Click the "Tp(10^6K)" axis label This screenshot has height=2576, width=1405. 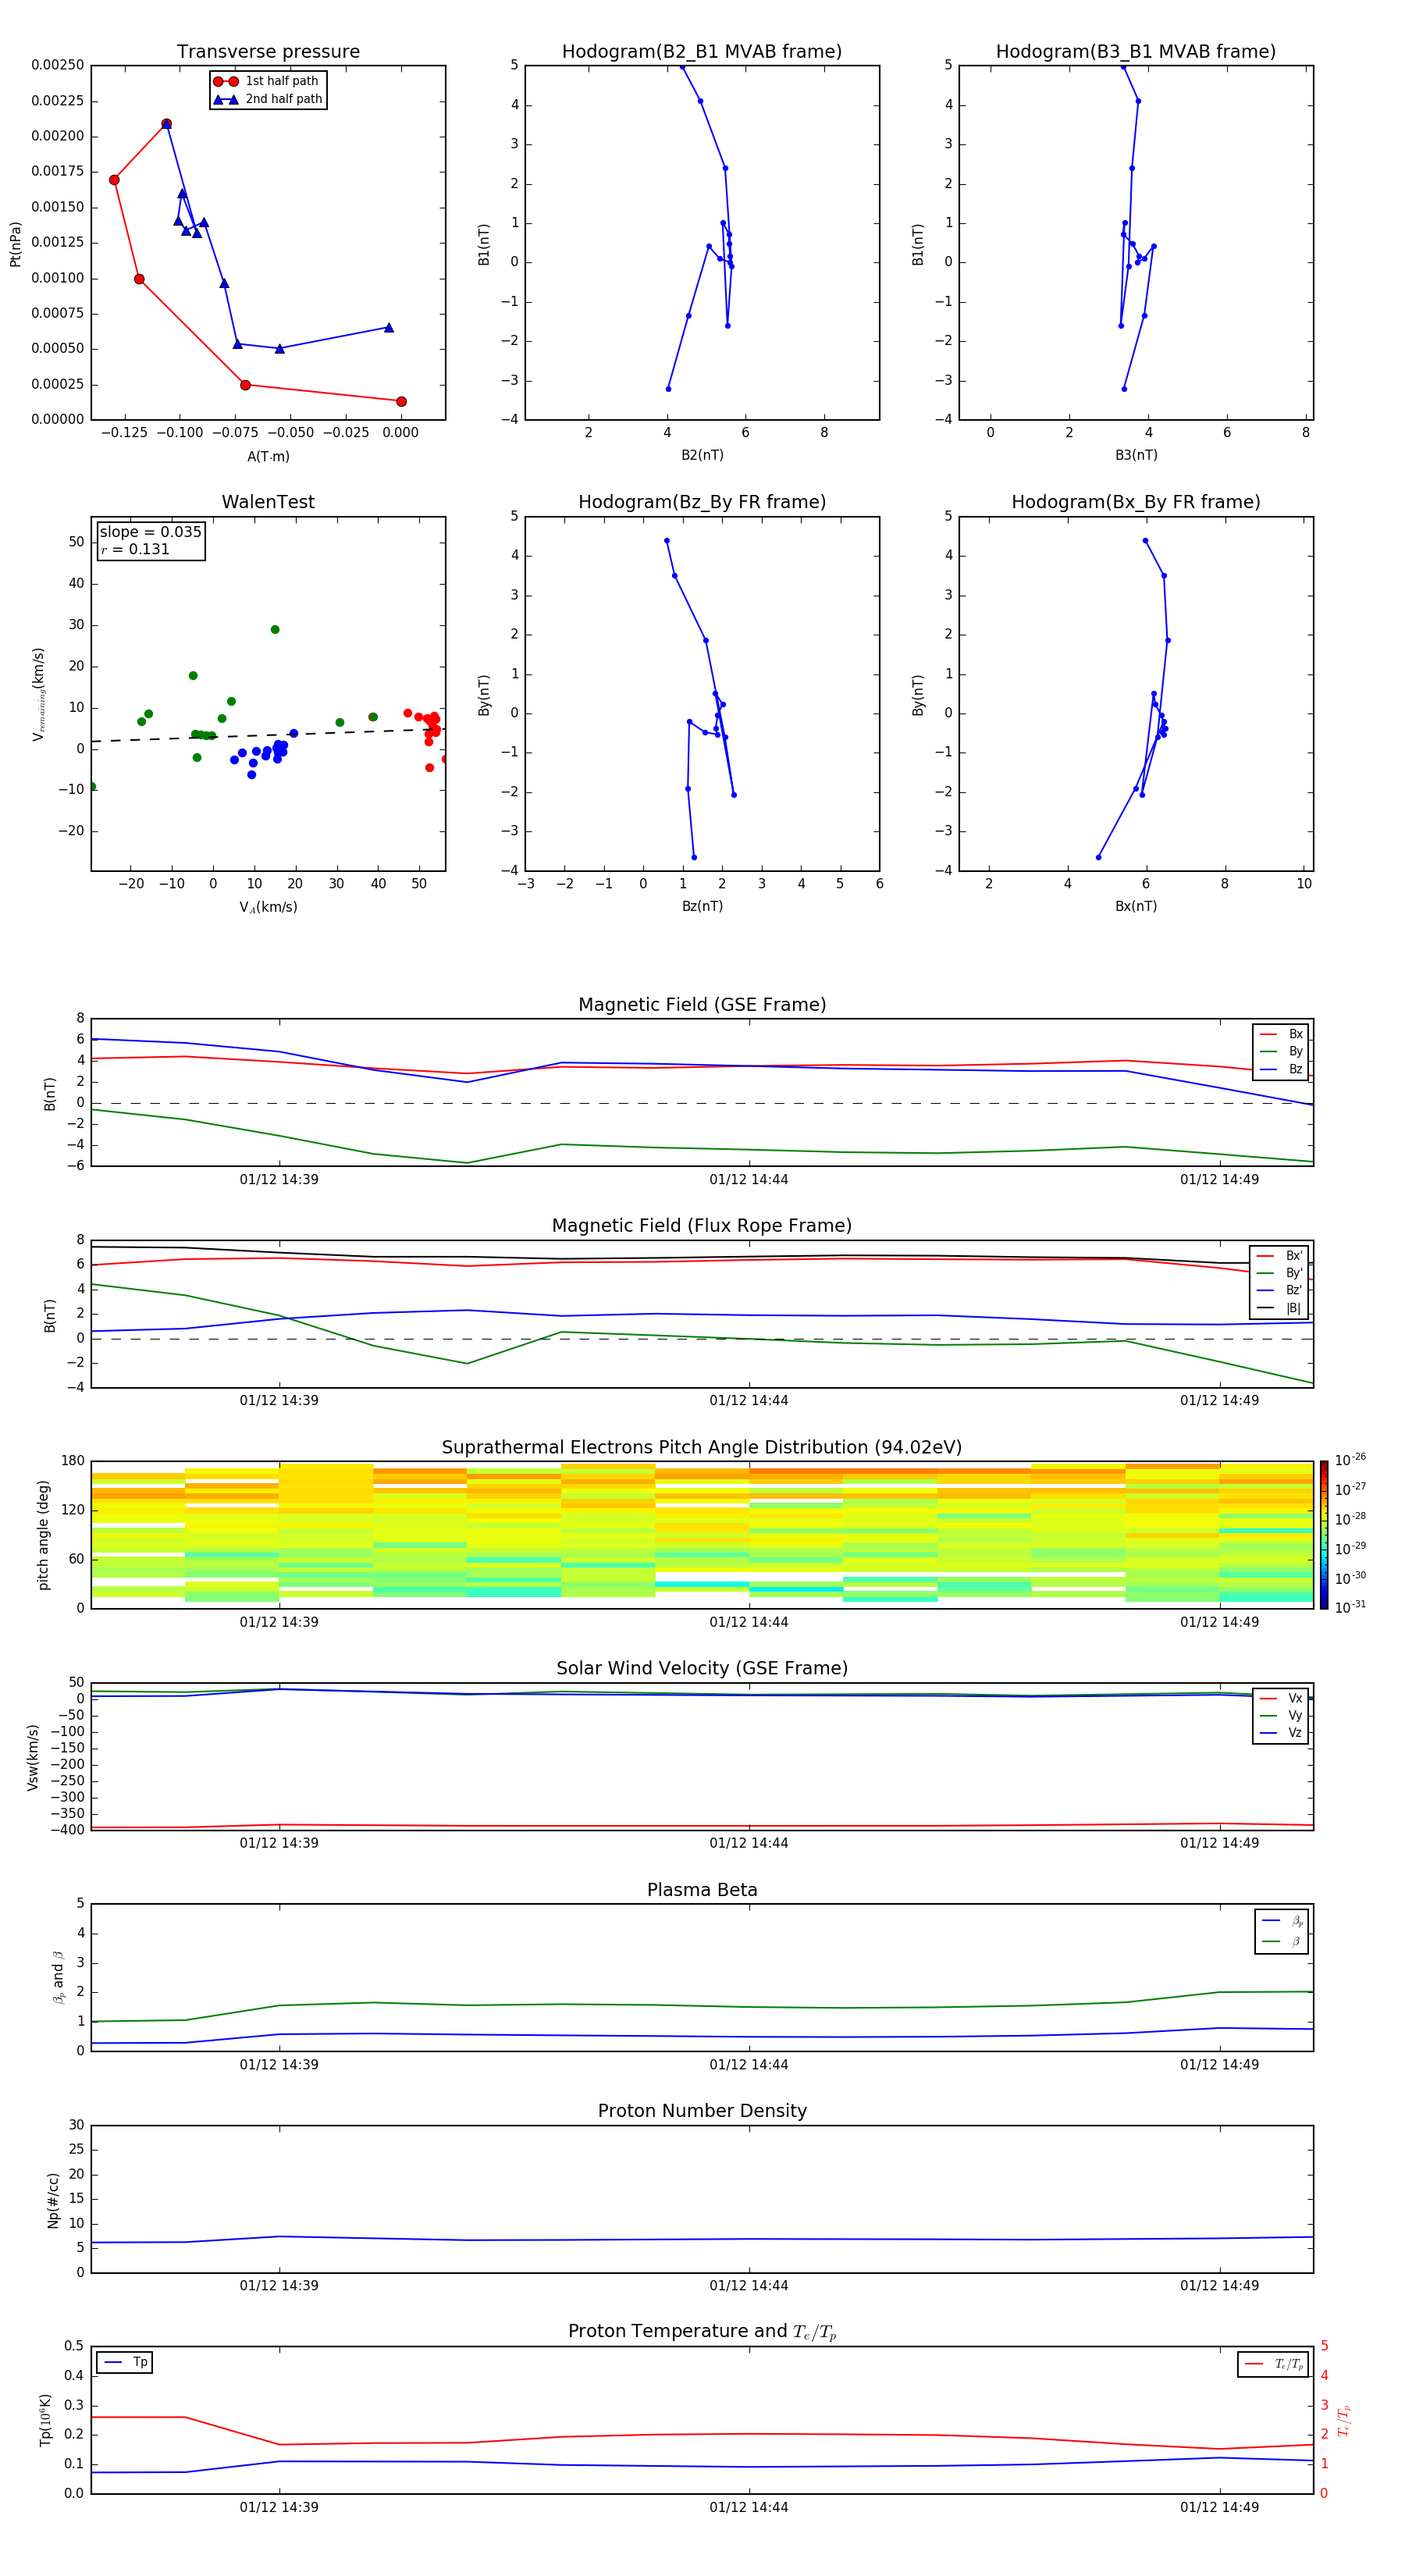(x=45, y=2420)
